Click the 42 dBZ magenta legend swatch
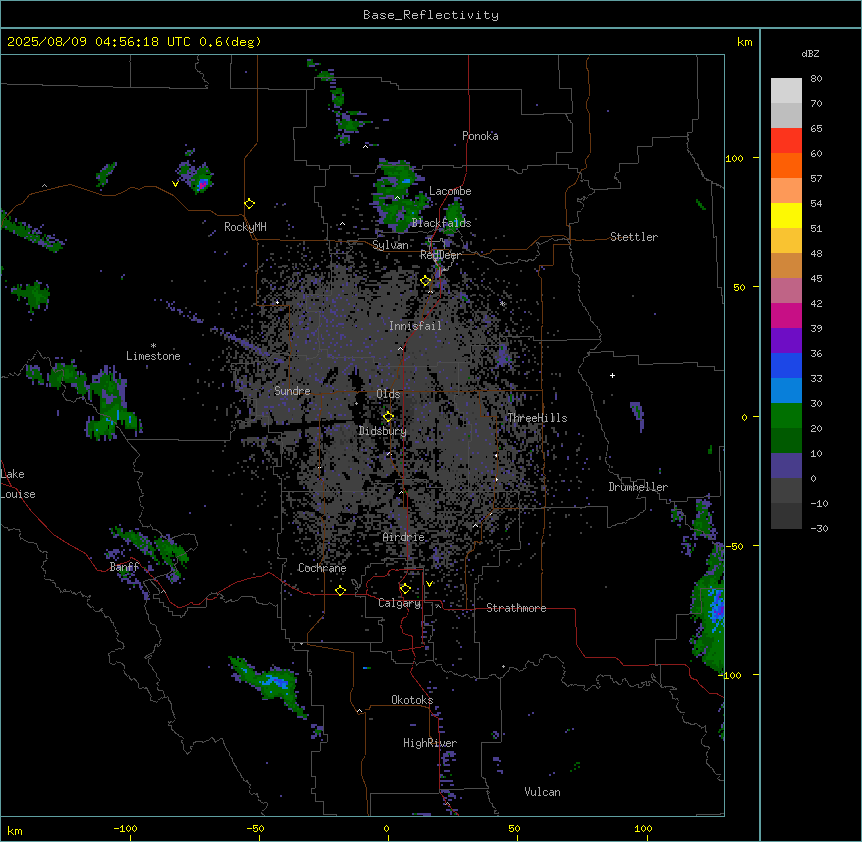The width and height of the screenshot is (862, 842). pyautogui.click(x=786, y=315)
